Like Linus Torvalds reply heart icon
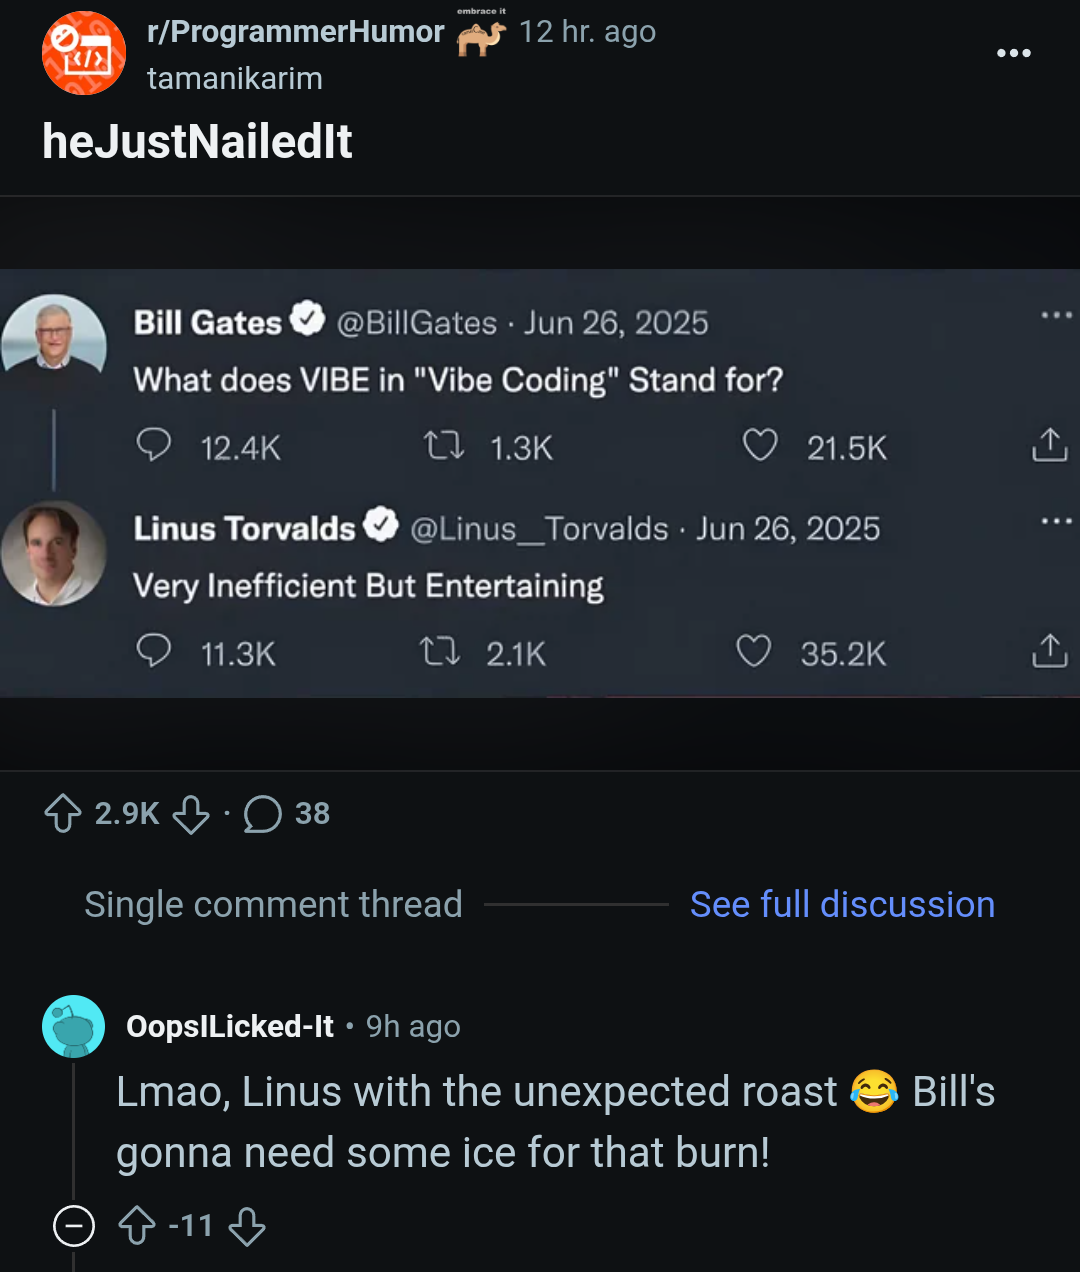 [754, 651]
